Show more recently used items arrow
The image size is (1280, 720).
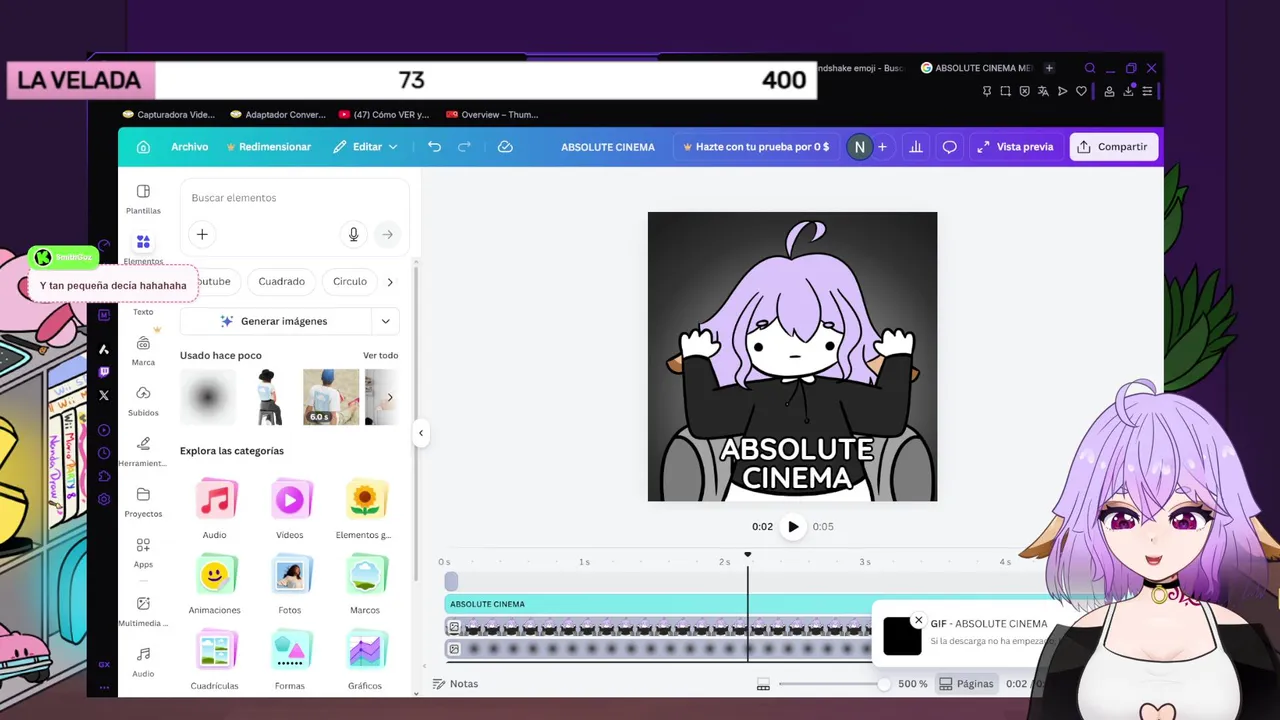coord(390,397)
